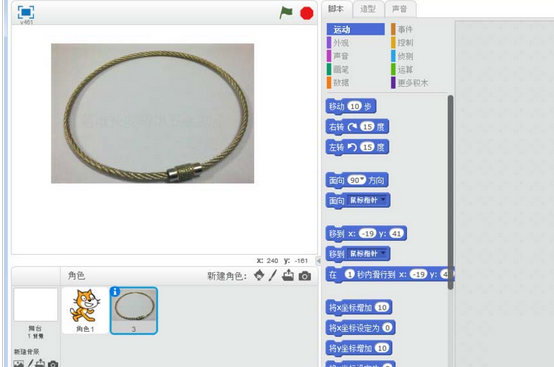Collapse the stage panel arrow
This screenshot has height=367, width=554.
[318, 261]
